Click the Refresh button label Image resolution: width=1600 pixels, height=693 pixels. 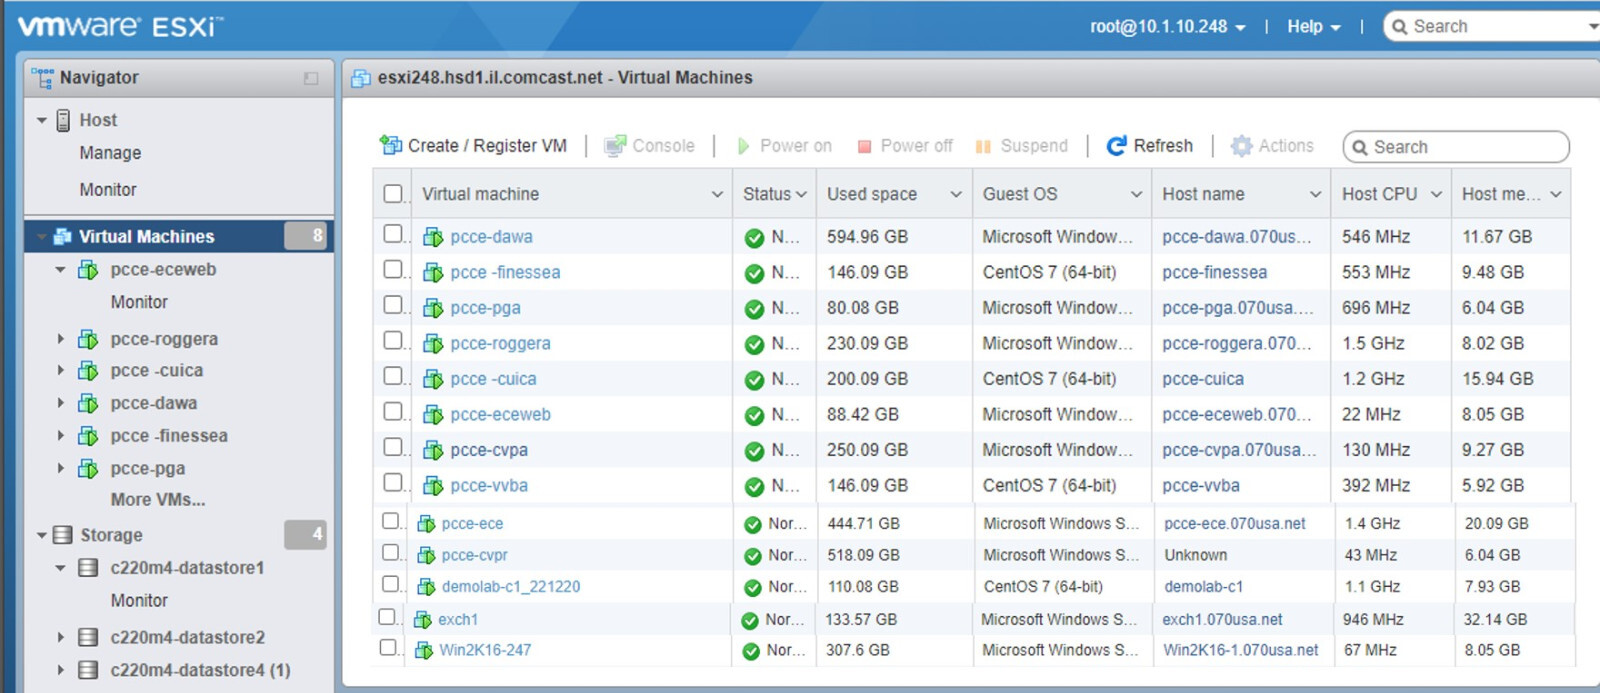[x=1163, y=146]
